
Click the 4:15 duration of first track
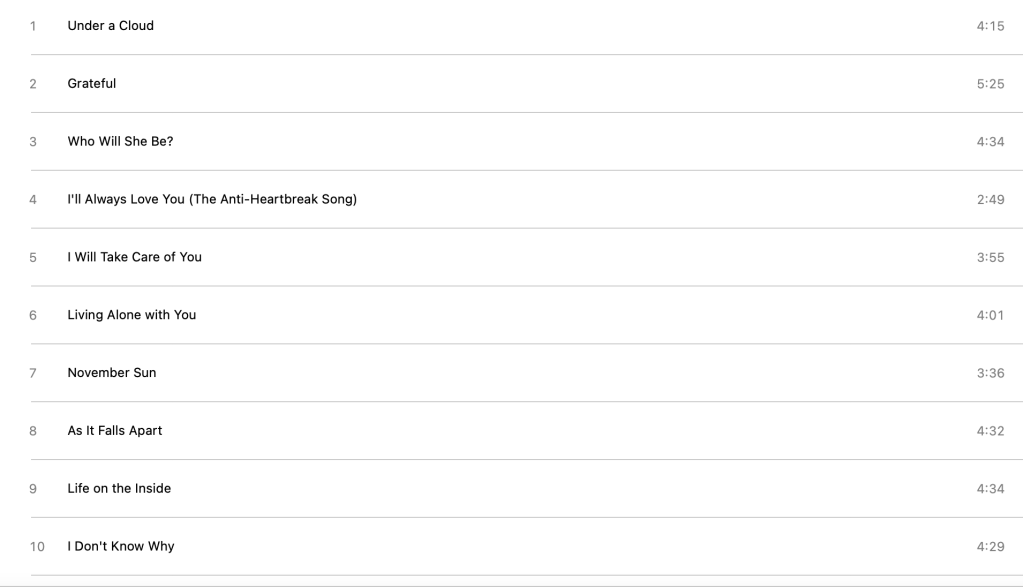coord(990,26)
